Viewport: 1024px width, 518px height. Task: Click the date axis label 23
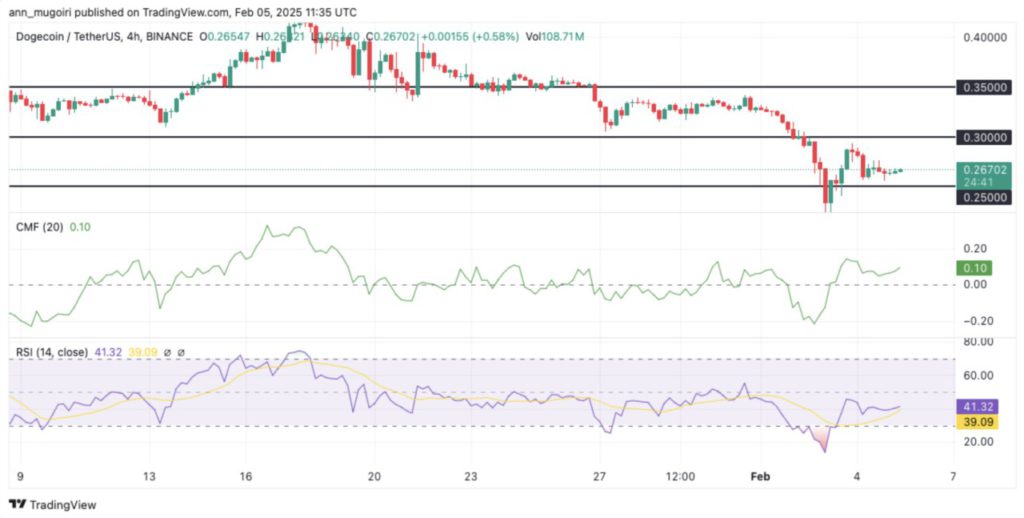(472, 477)
